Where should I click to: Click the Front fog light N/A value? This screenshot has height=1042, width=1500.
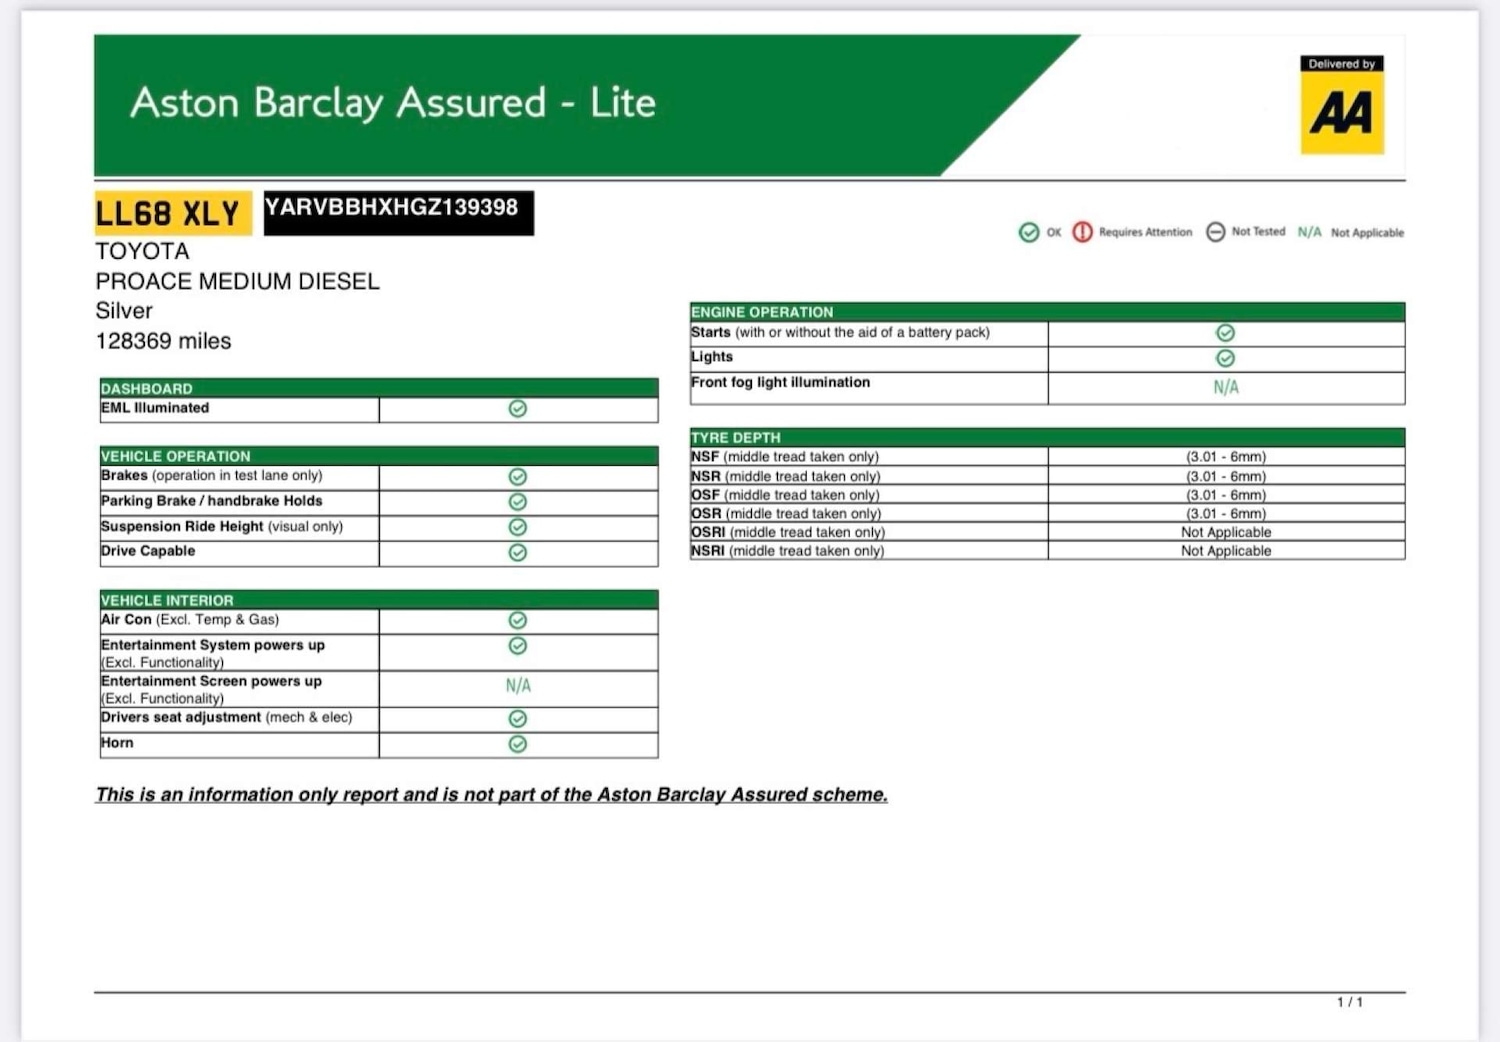tap(1225, 388)
